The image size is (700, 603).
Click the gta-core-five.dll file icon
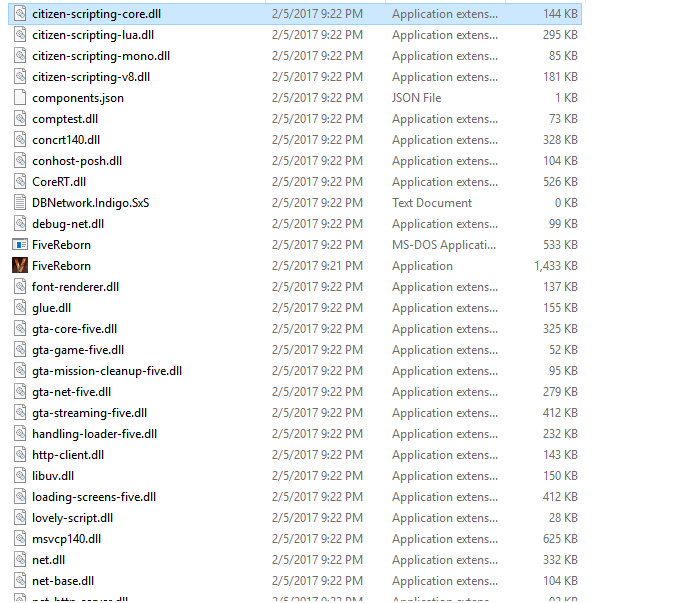click(x=20, y=329)
